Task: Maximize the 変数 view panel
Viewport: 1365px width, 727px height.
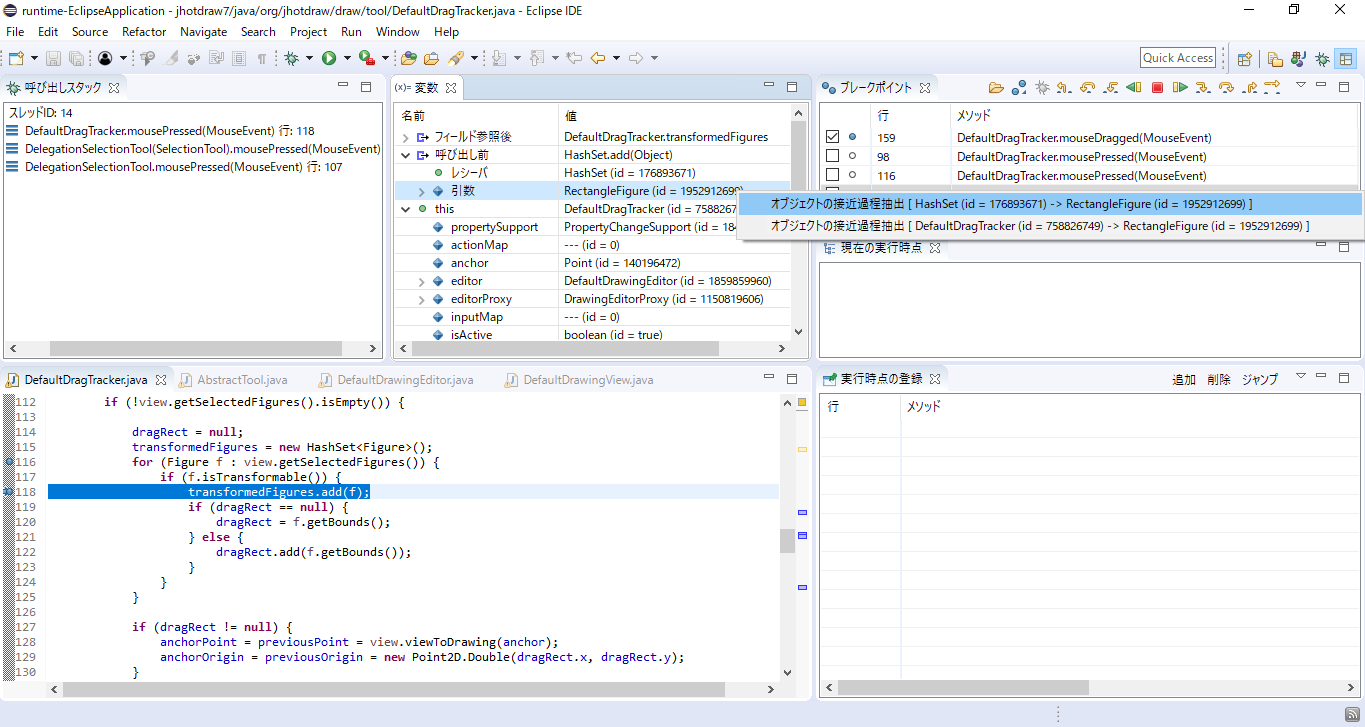Action: 792,87
